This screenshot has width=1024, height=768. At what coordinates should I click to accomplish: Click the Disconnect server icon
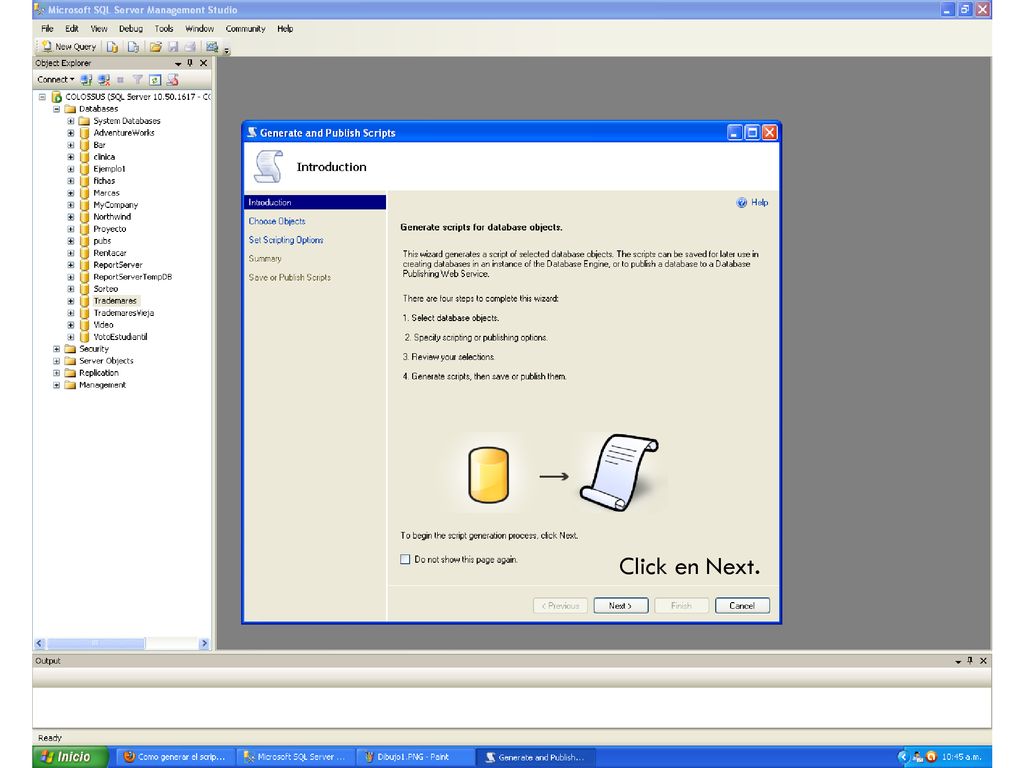click(x=103, y=80)
